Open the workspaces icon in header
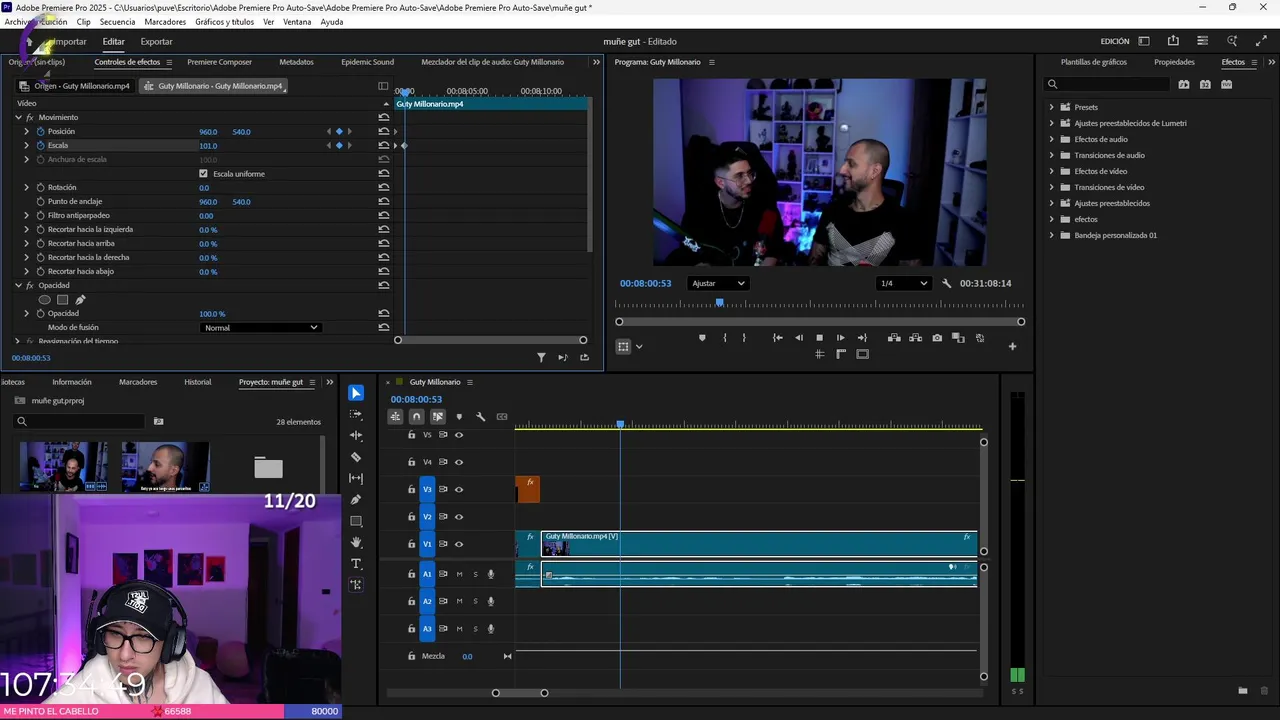Image resolution: width=1280 pixels, height=720 pixels. point(1143,41)
